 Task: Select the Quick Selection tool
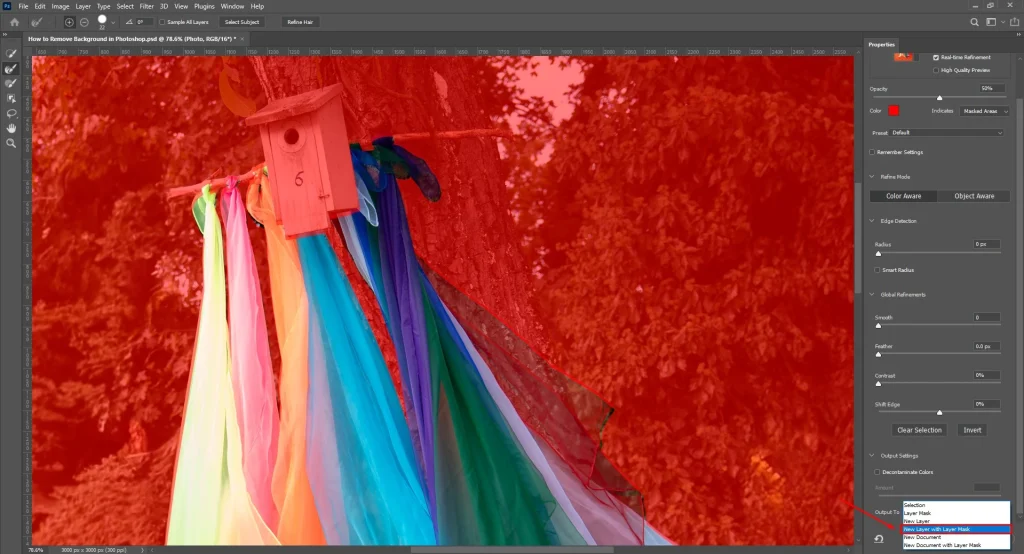(x=11, y=54)
